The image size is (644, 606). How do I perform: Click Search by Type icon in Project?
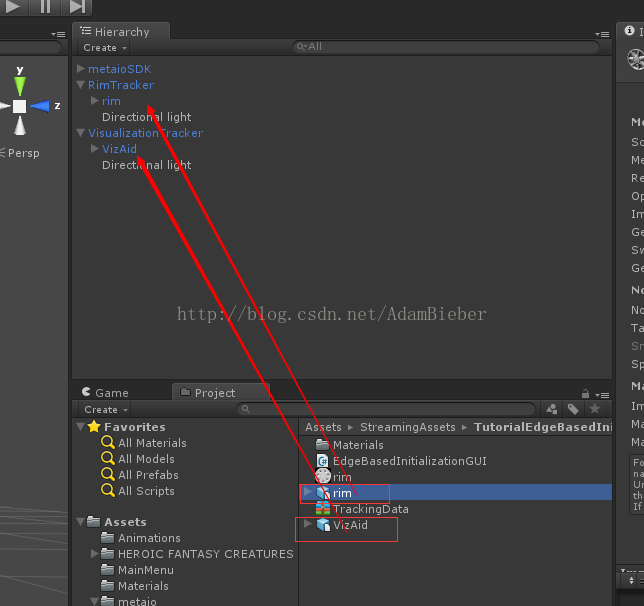pyautogui.click(x=552, y=409)
